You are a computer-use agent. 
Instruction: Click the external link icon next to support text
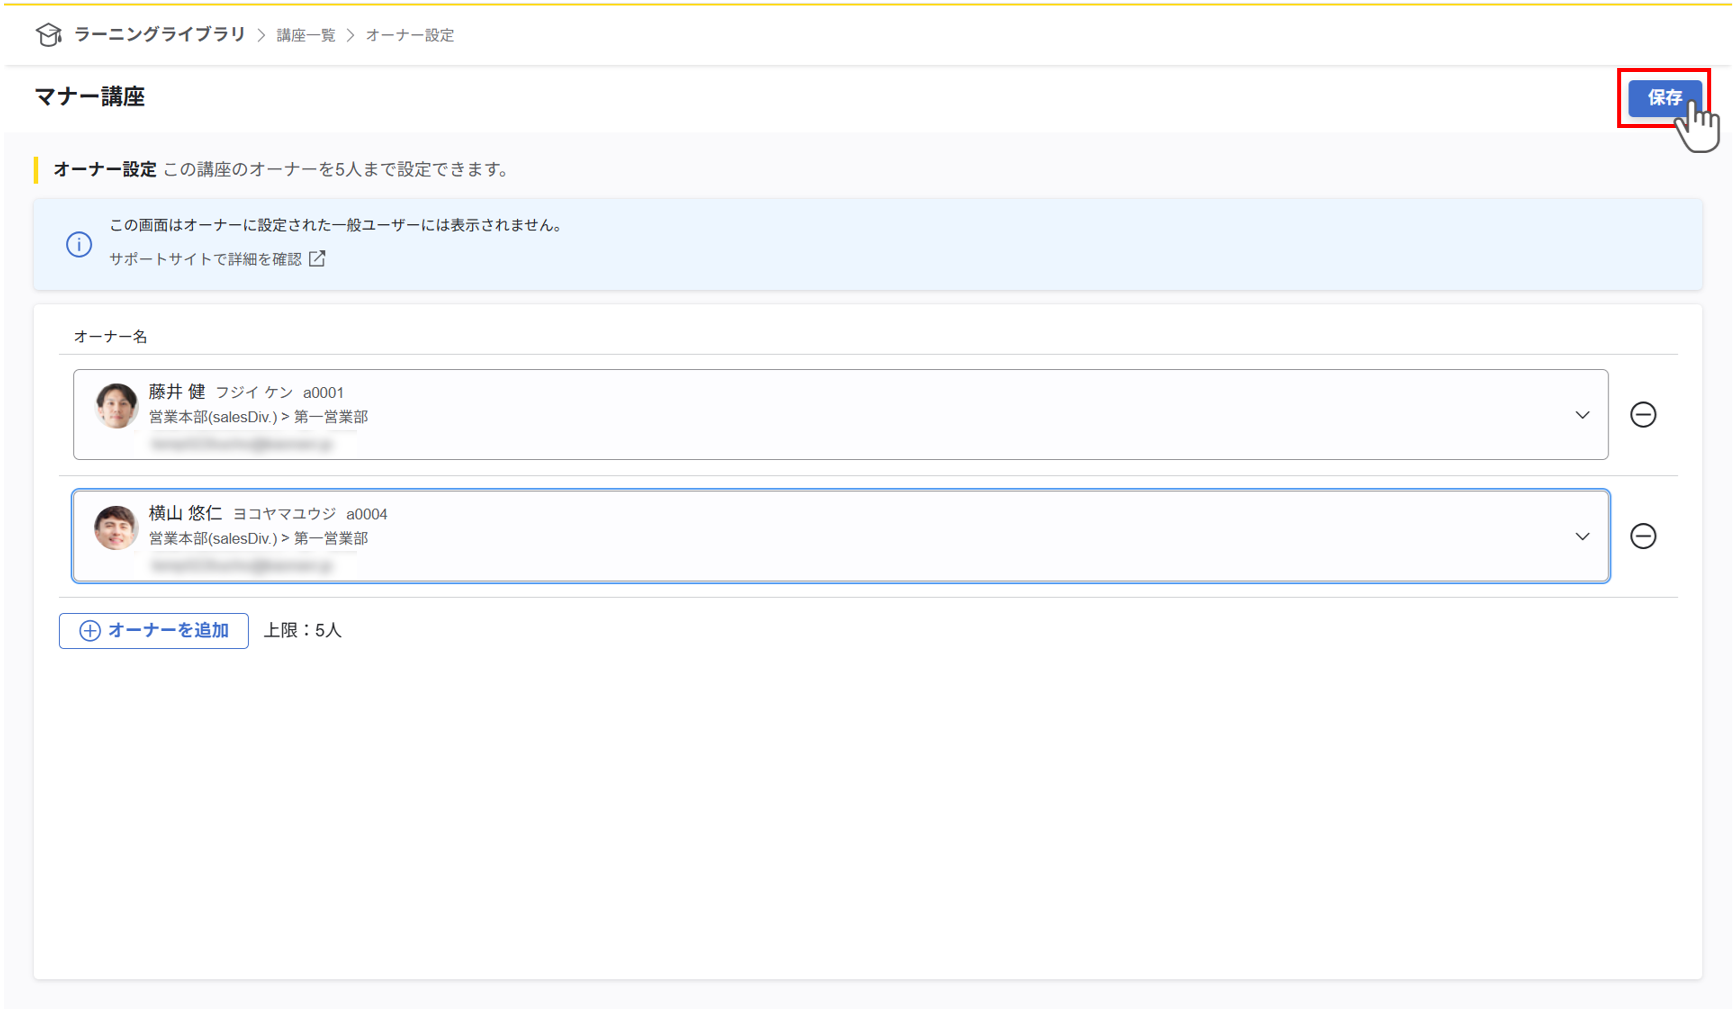317,258
